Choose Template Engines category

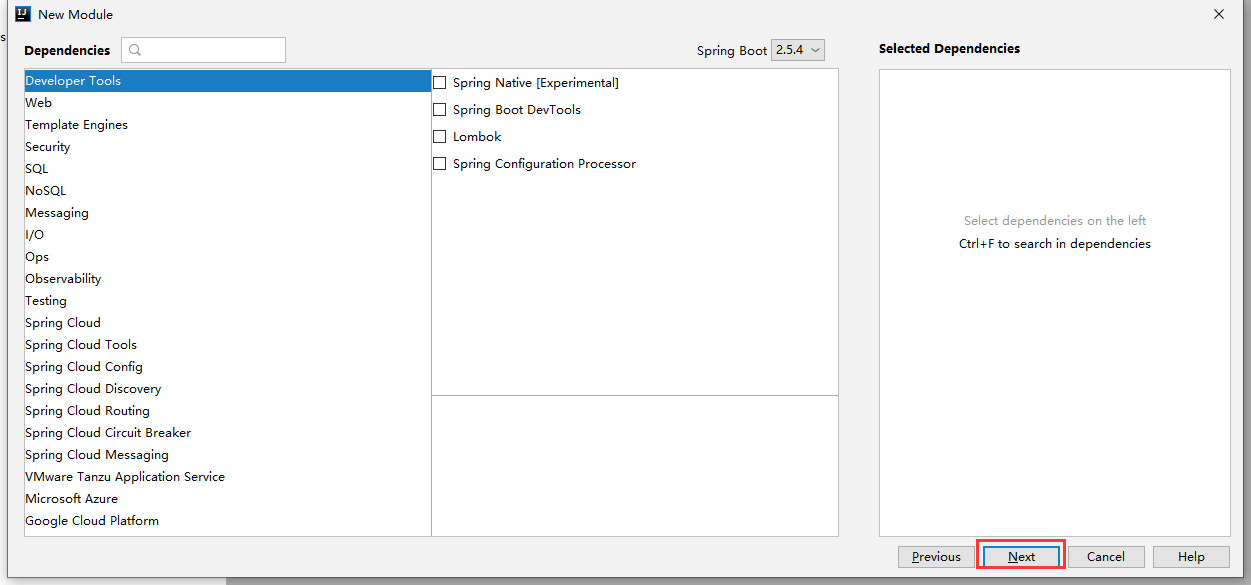coord(228,125)
